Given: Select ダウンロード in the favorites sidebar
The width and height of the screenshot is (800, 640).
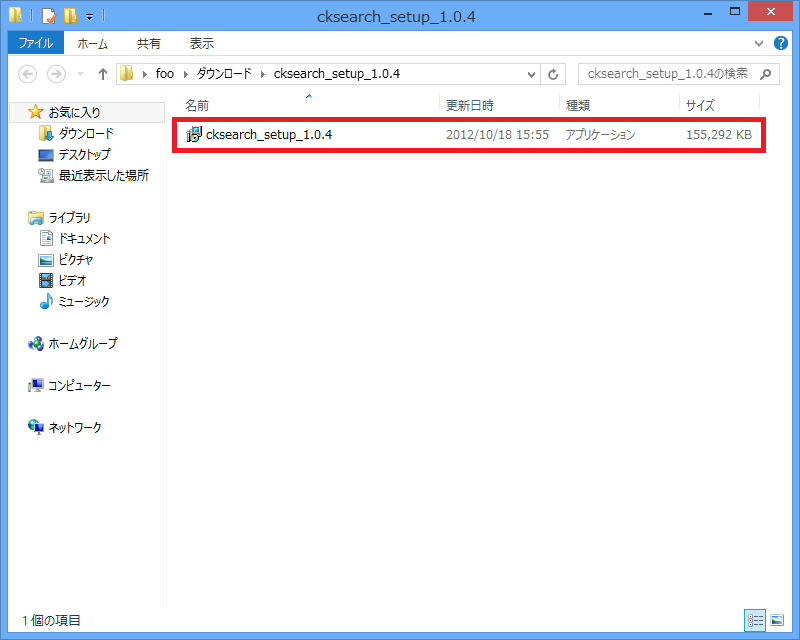Looking at the screenshot, I should (x=85, y=133).
